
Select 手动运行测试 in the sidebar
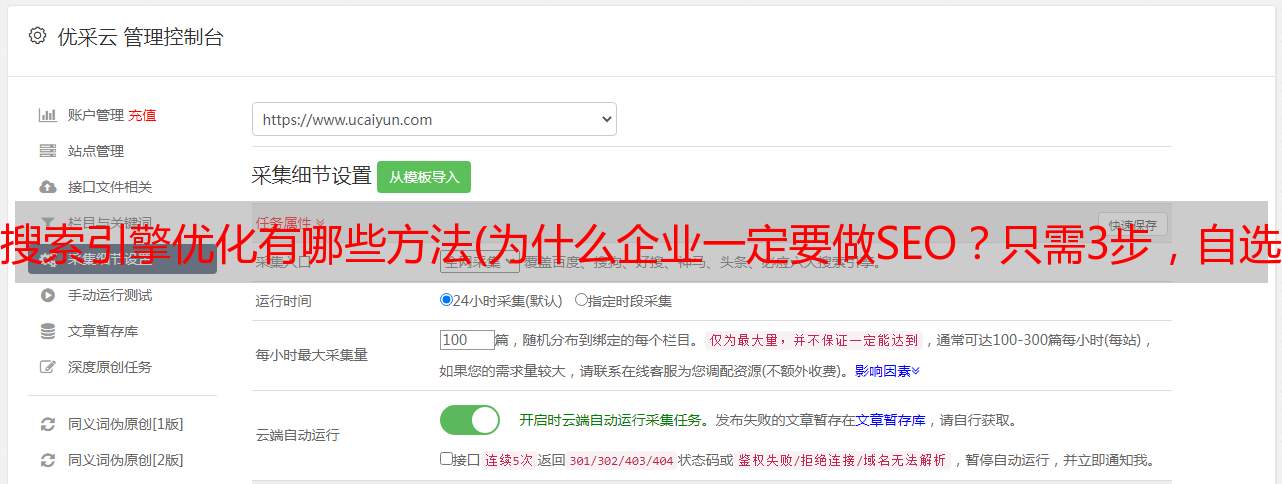pyautogui.click(x=110, y=295)
